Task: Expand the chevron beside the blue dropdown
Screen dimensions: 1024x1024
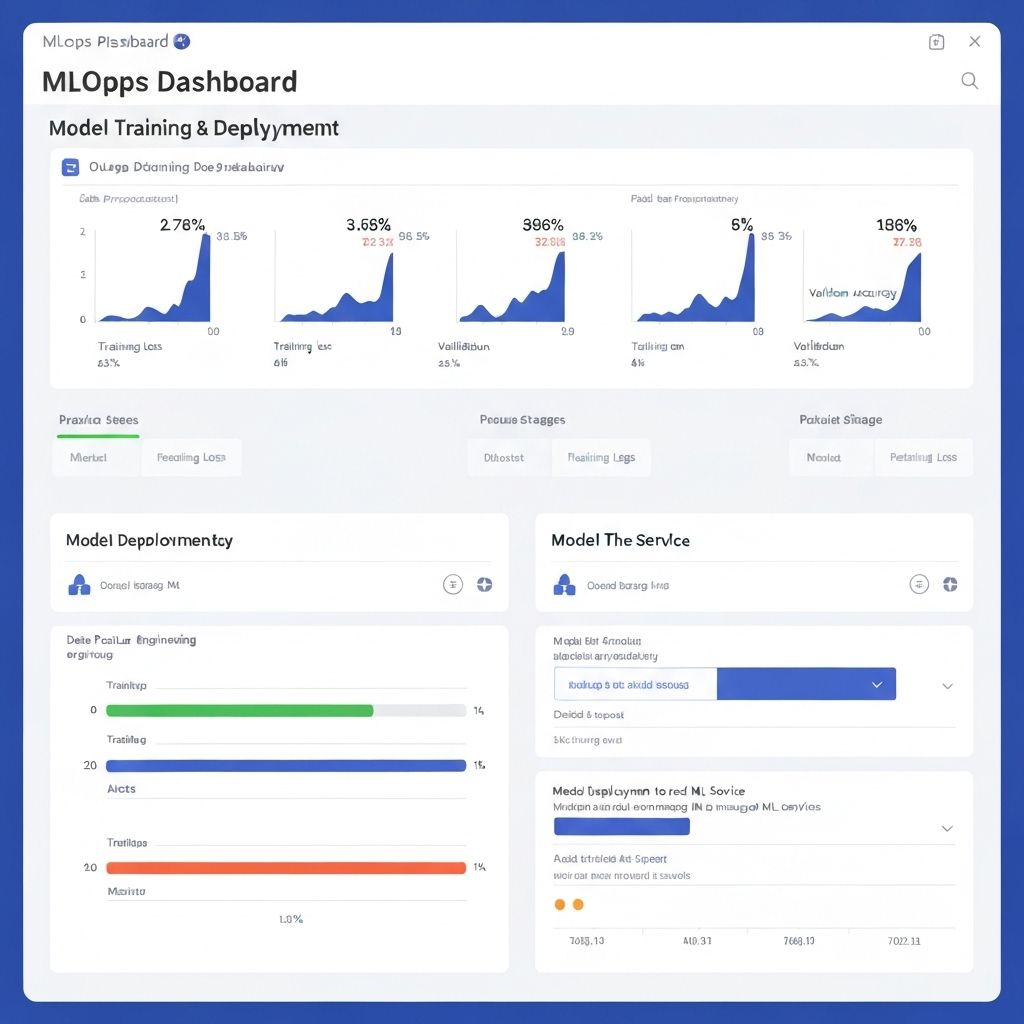Action: [946, 686]
